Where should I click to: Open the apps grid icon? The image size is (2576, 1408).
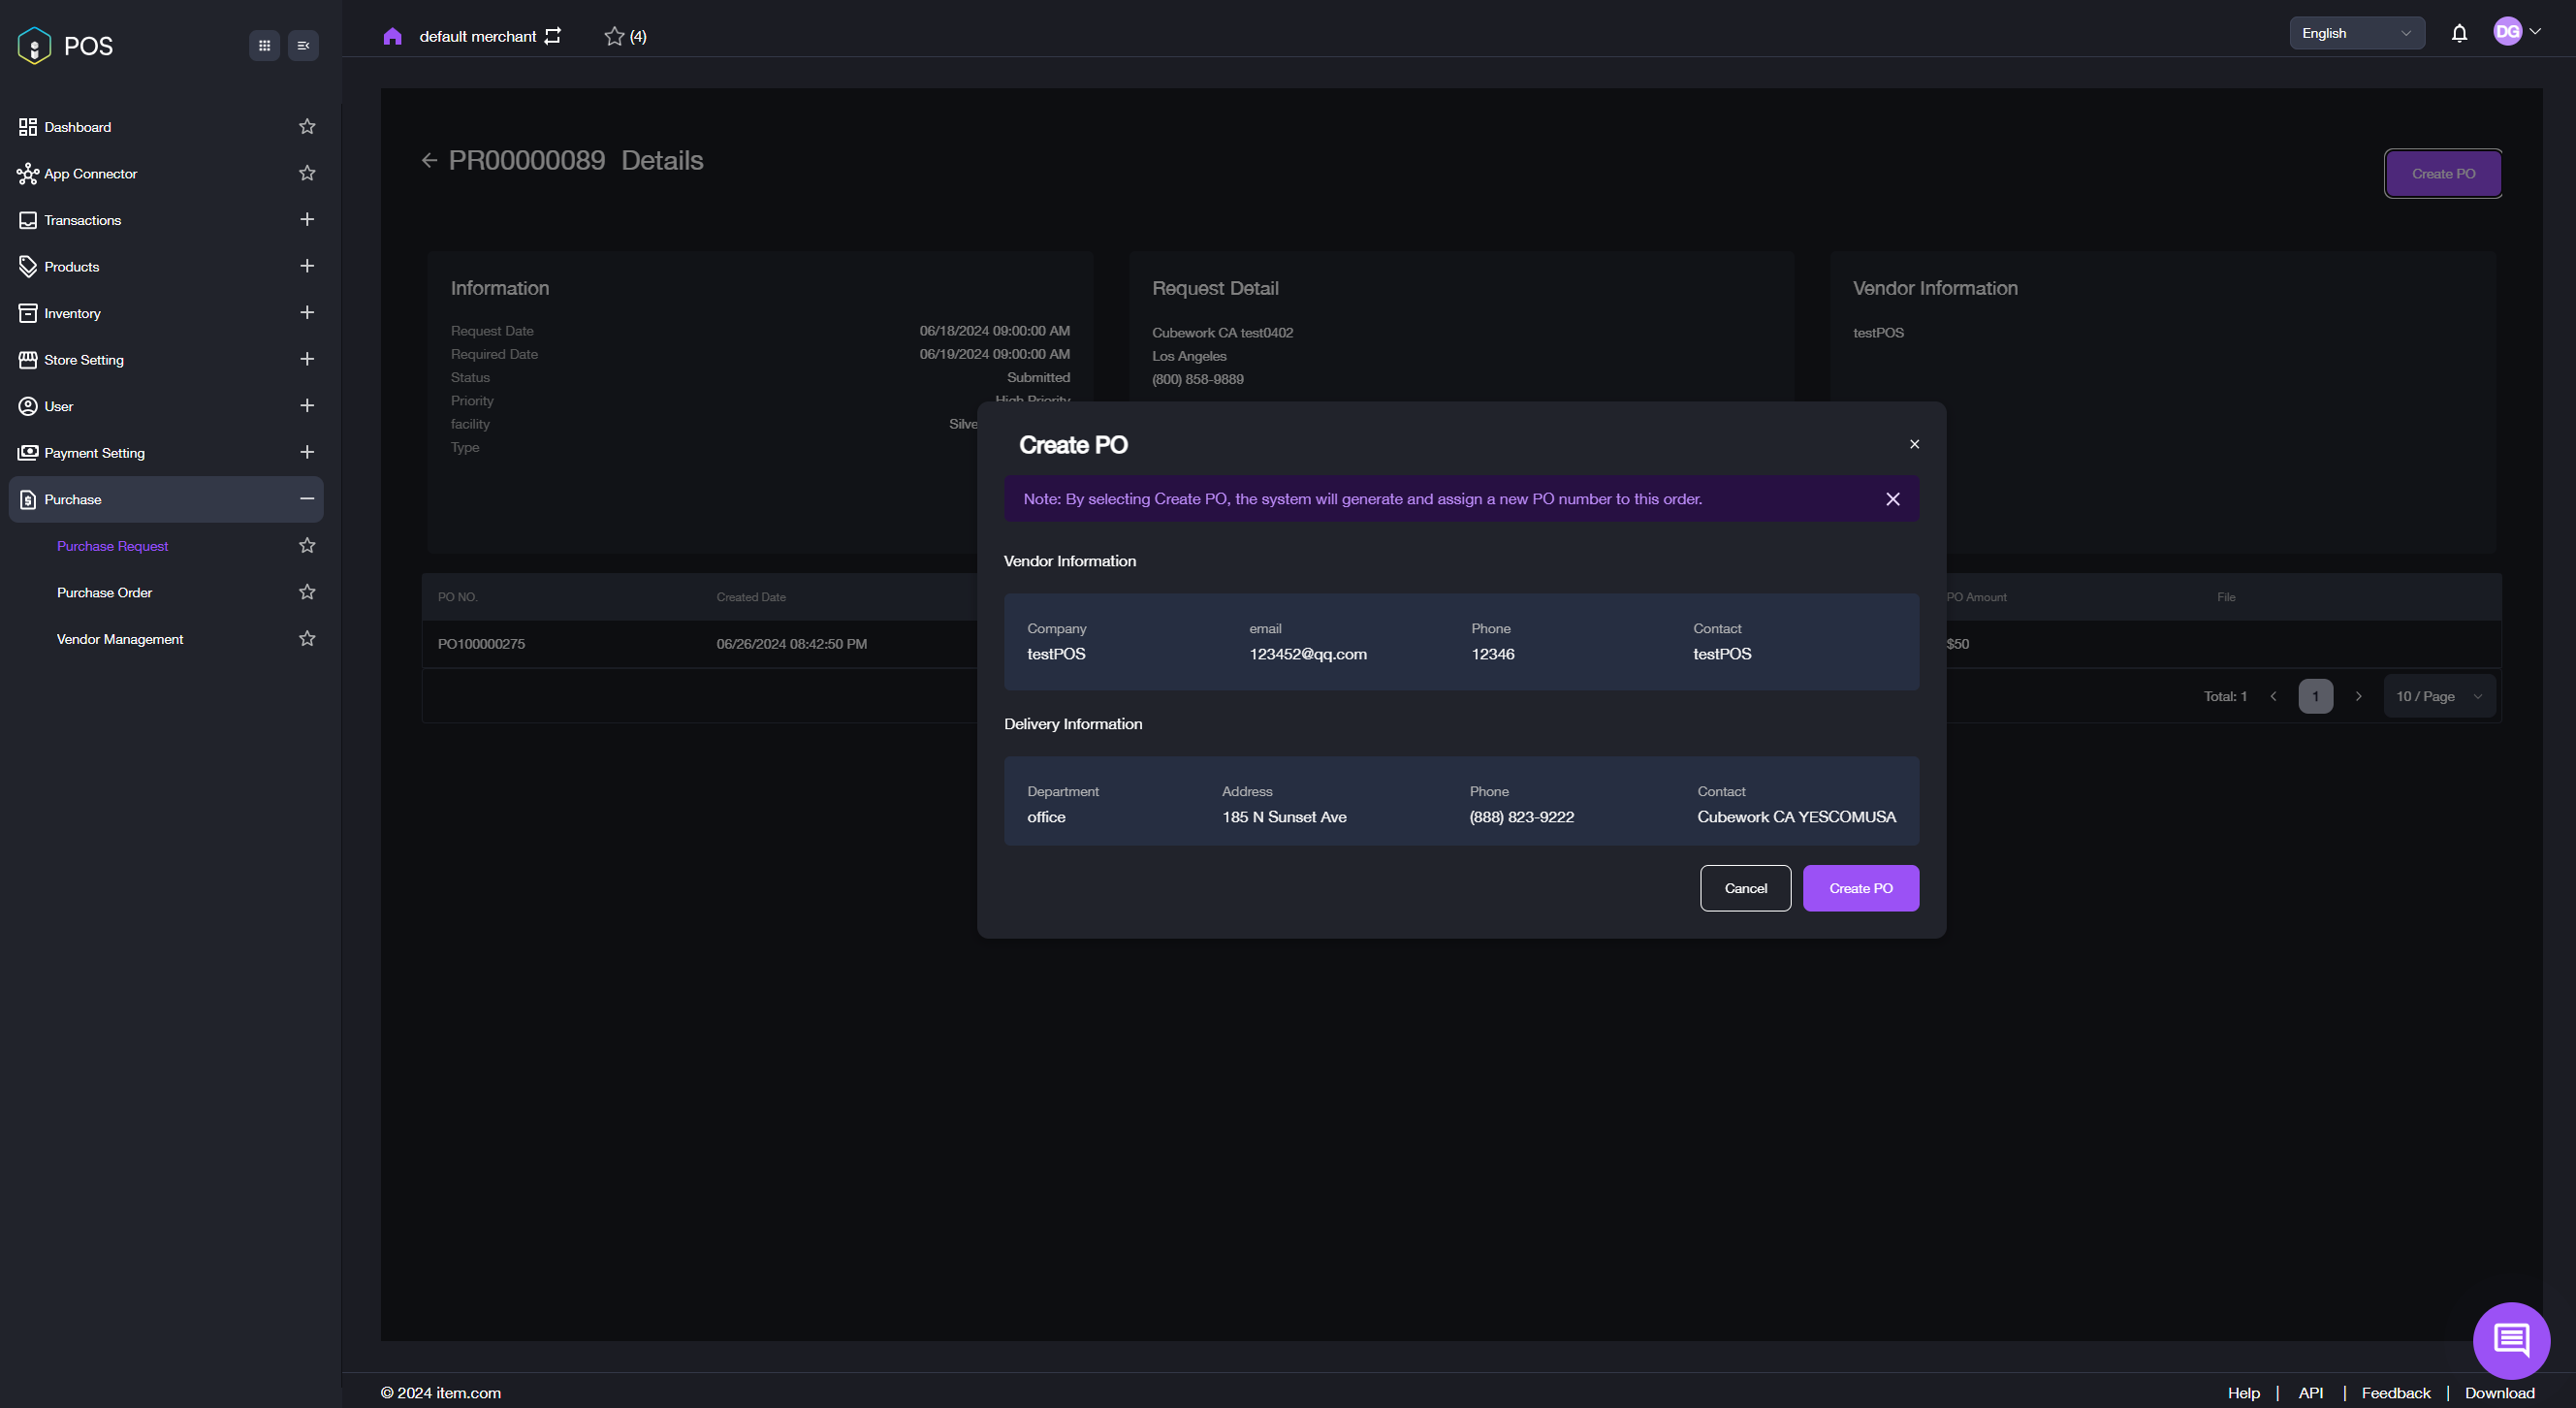(264, 45)
